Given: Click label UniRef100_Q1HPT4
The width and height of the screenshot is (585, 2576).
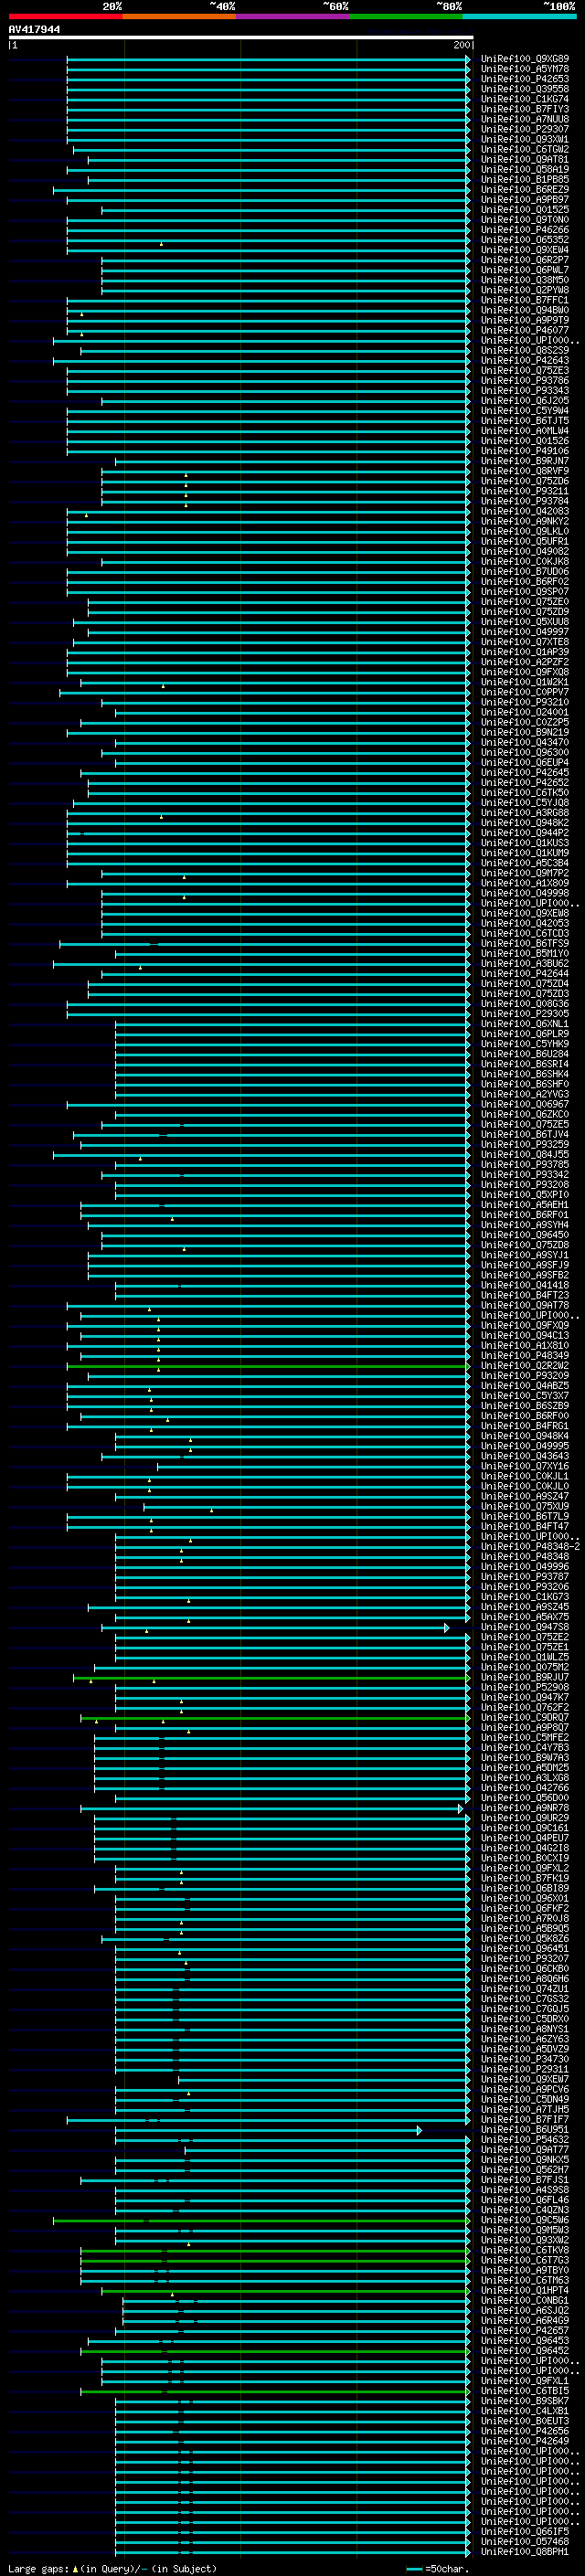Looking at the screenshot, I should (525, 2290).
